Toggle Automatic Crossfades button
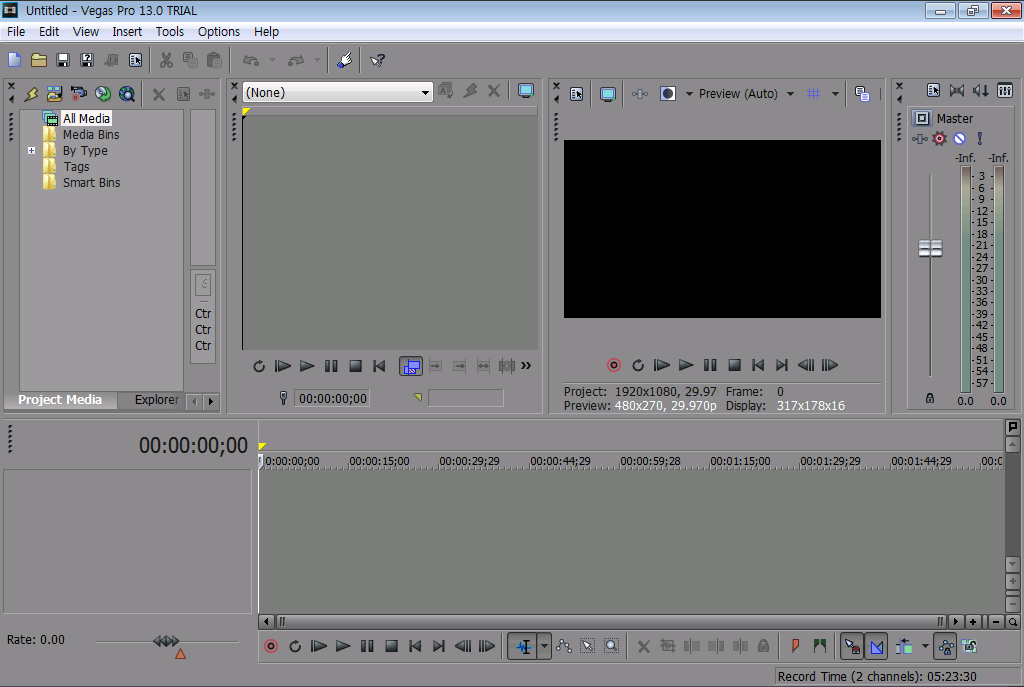The image size is (1024, 687). coord(876,647)
